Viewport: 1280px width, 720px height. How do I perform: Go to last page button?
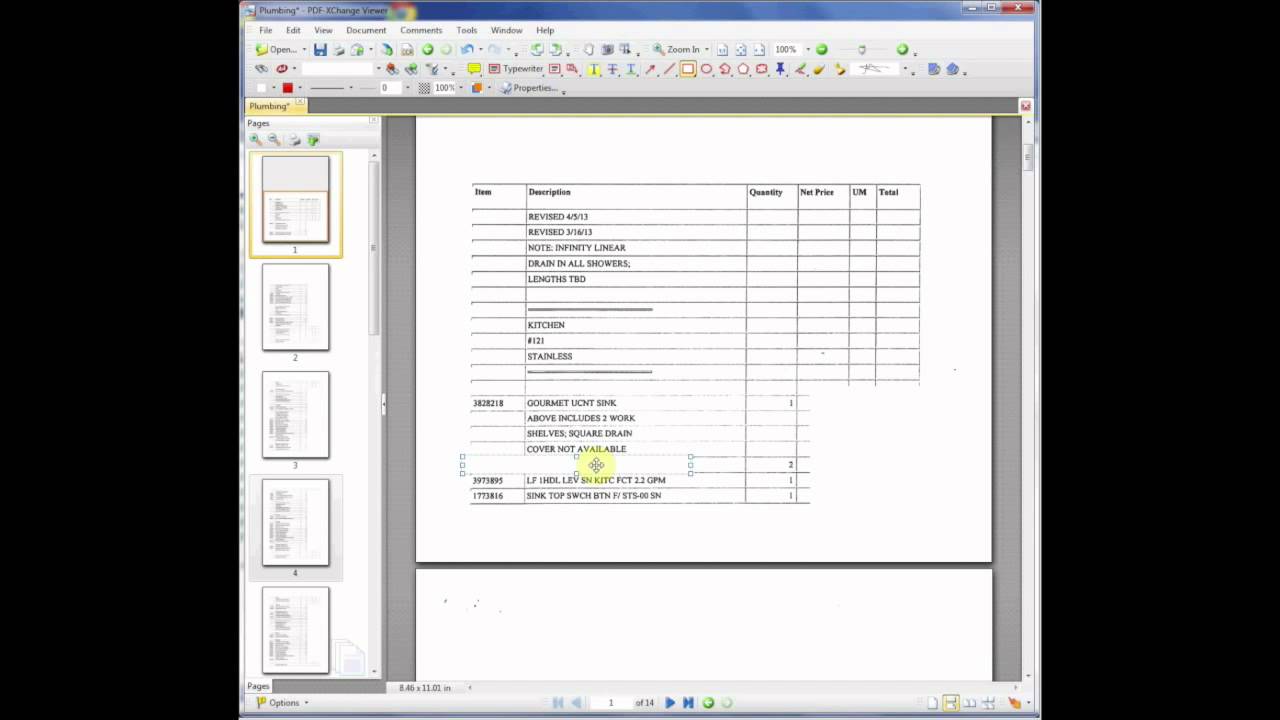pos(688,703)
